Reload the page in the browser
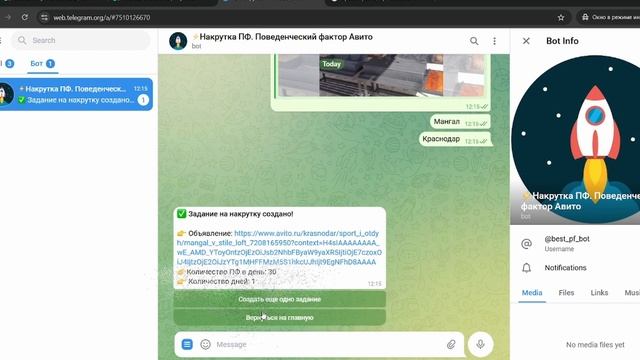The height and width of the screenshot is (360, 640). (x=25, y=17)
